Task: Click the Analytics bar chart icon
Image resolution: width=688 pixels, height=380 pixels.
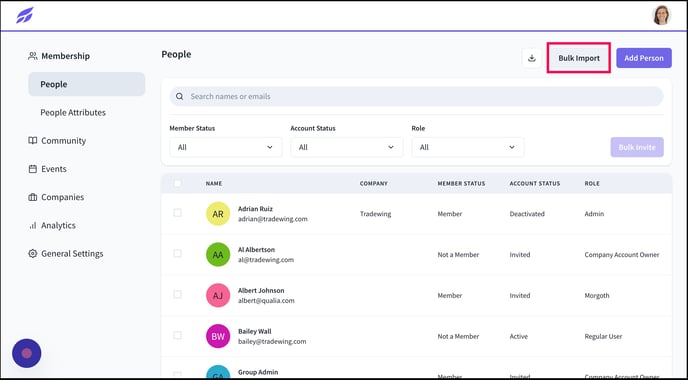Action: [32, 226]
